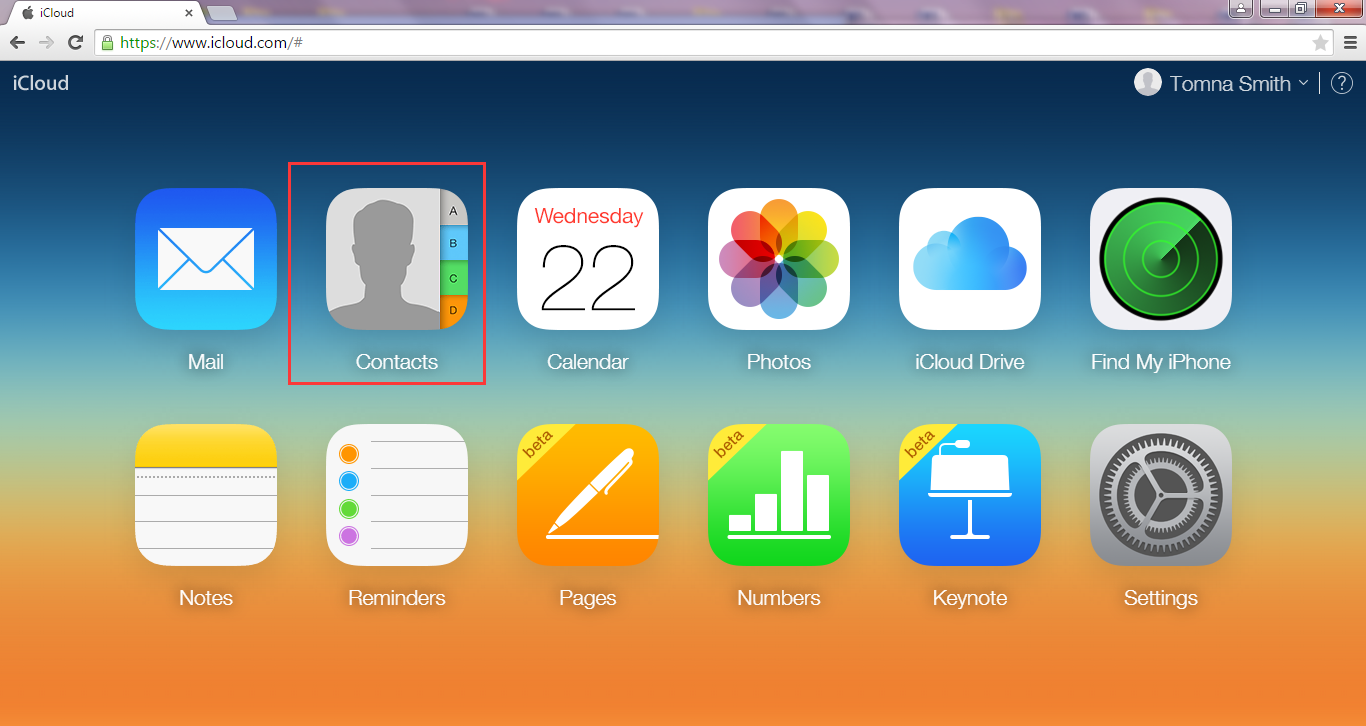
Task: Launch Keynote beta
Action: click(x=969, y=495)
